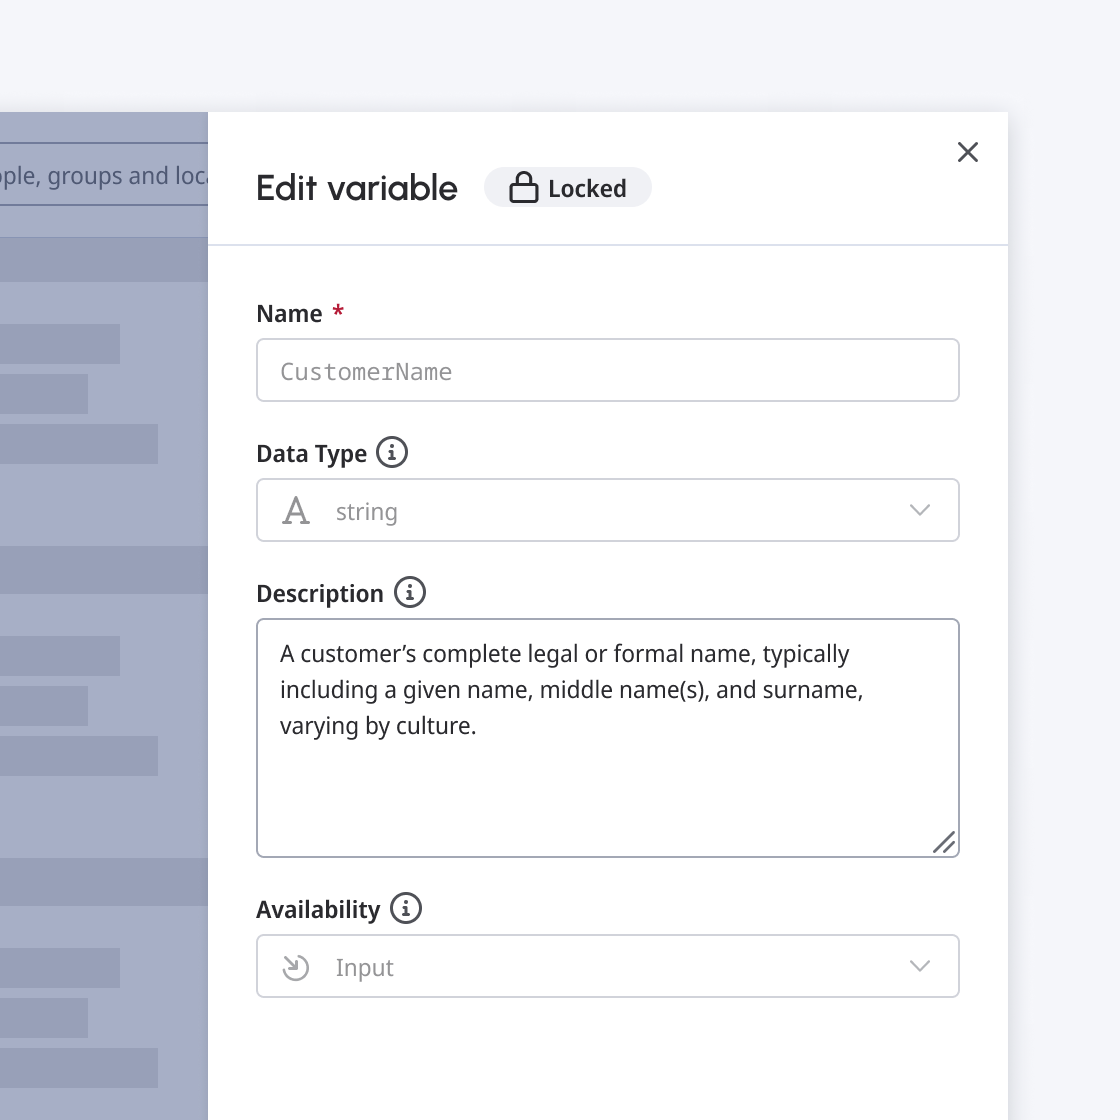
Task: Click the padlock icon beside Locked
Action: (x=523, y=188)
